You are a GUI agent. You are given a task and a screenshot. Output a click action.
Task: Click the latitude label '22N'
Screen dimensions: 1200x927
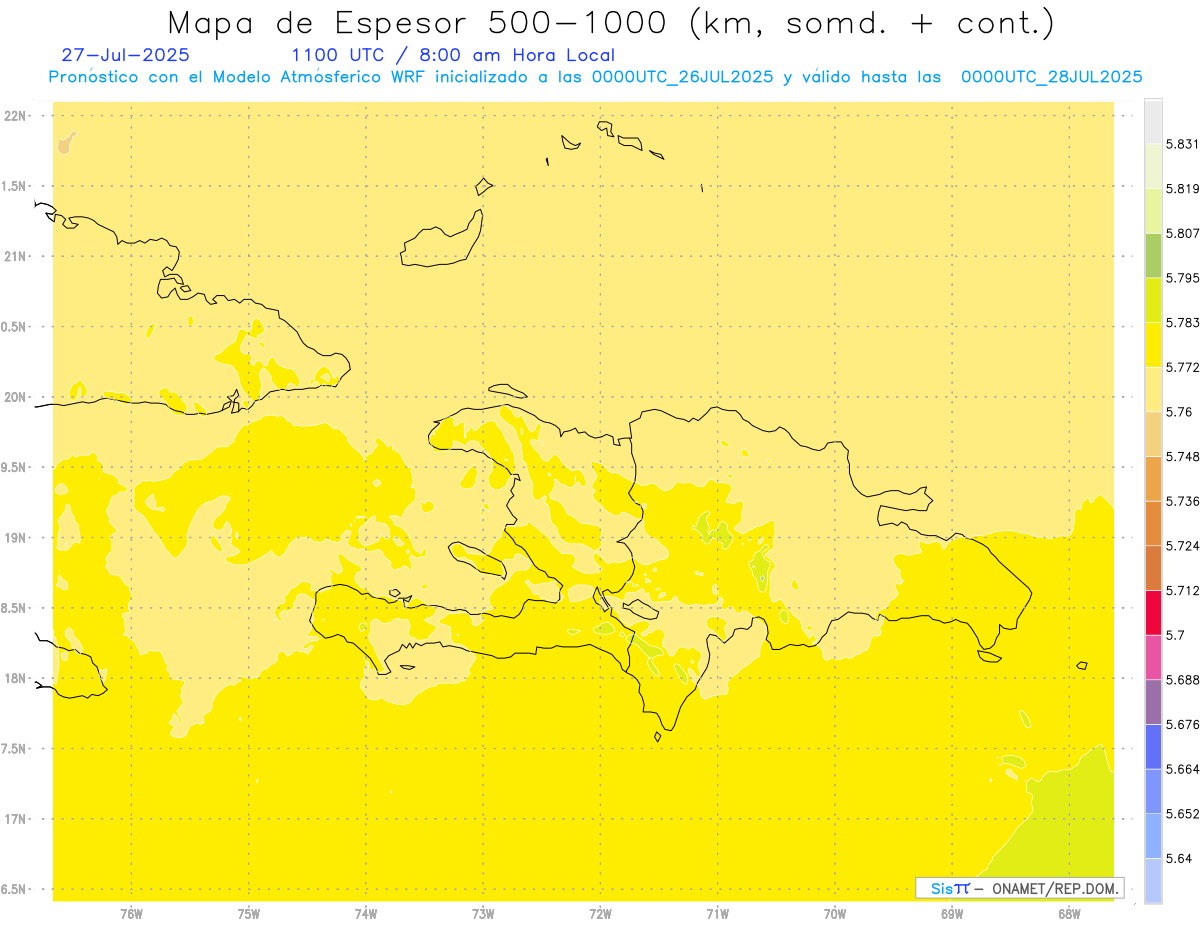click(x=15, y=116)
